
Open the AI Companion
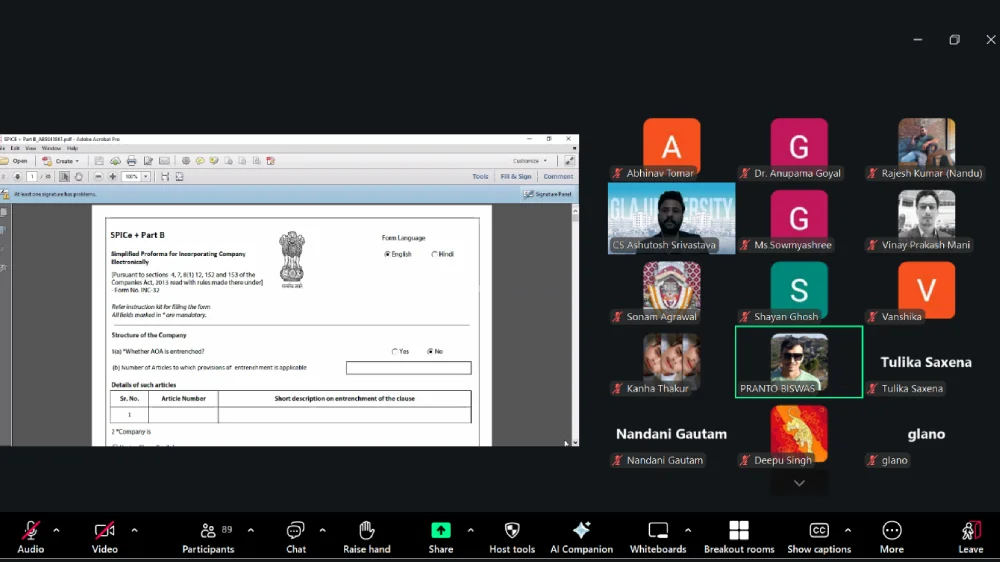coord(581,531)
